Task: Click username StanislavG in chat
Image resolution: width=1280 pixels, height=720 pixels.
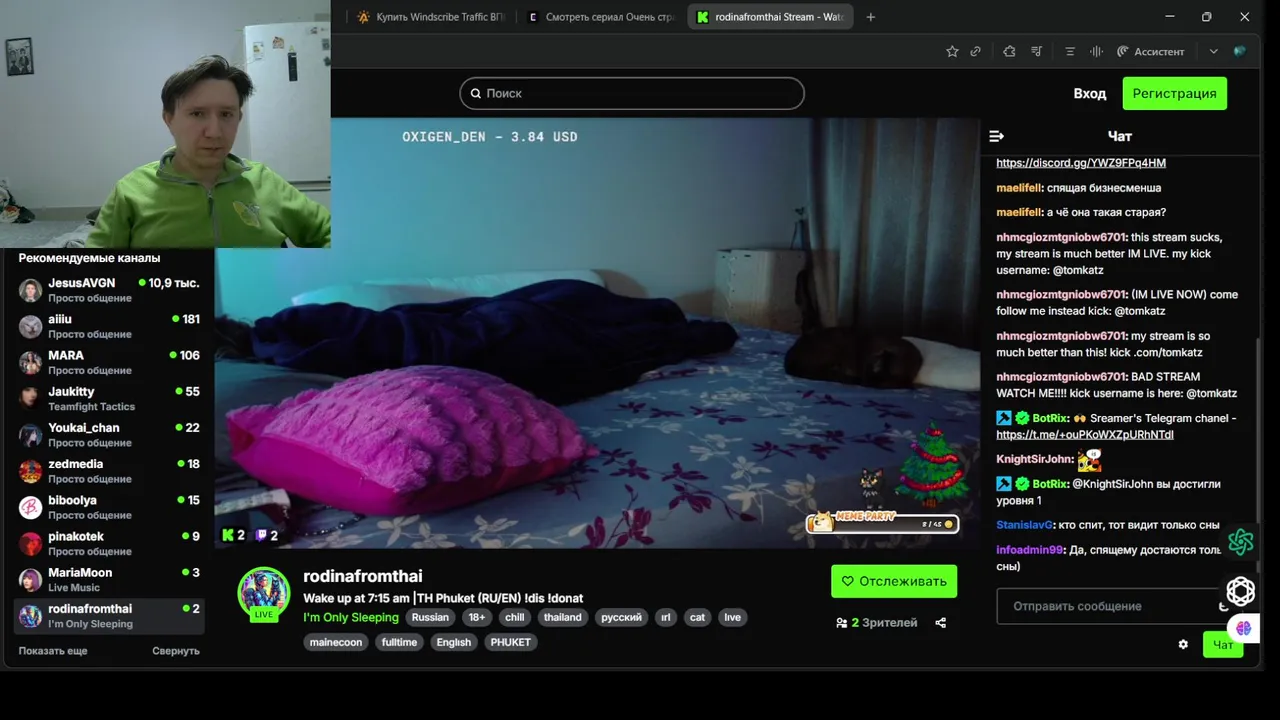Action: [x=1025, y=525]
